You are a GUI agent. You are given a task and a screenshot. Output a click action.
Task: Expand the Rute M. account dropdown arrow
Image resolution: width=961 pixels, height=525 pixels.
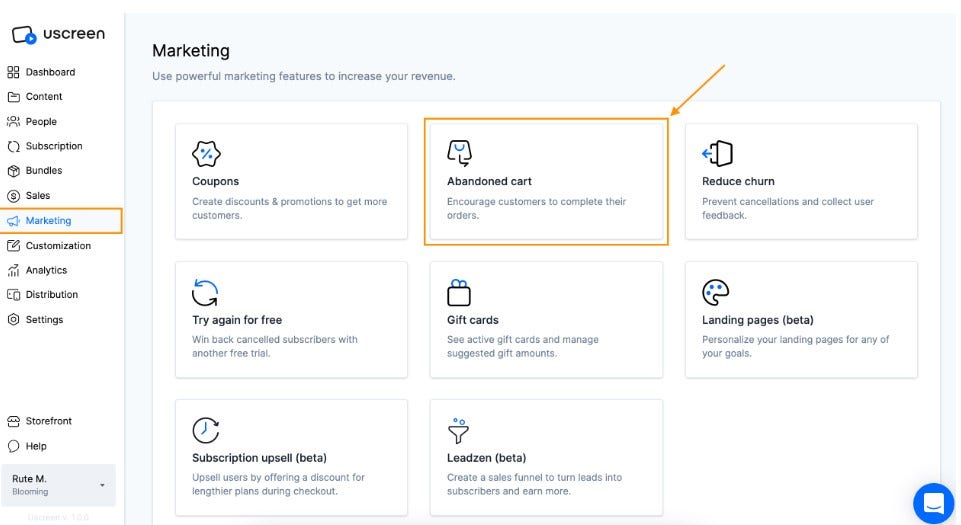pos(102,485)
